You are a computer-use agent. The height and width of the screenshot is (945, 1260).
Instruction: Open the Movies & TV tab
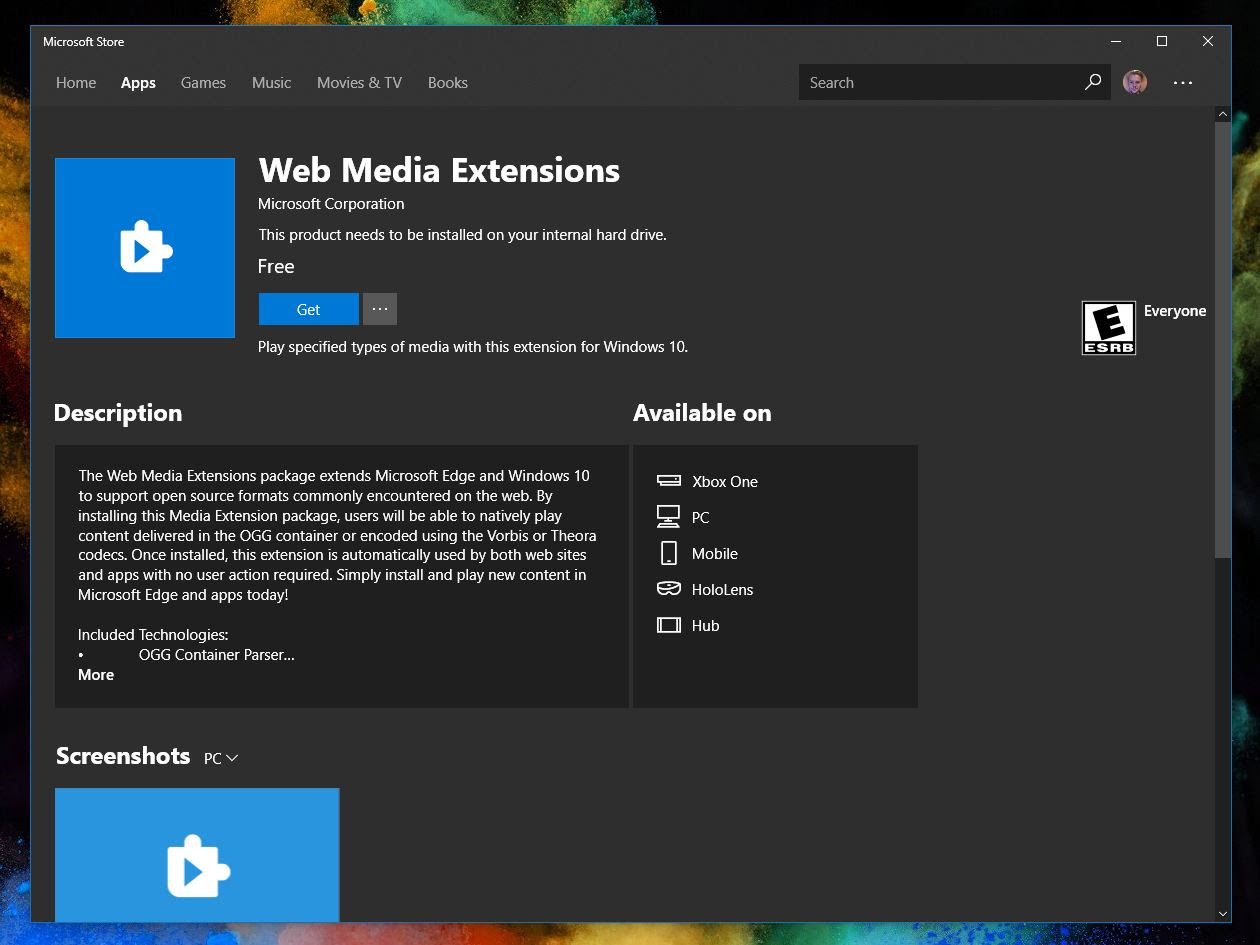(359, 83)
